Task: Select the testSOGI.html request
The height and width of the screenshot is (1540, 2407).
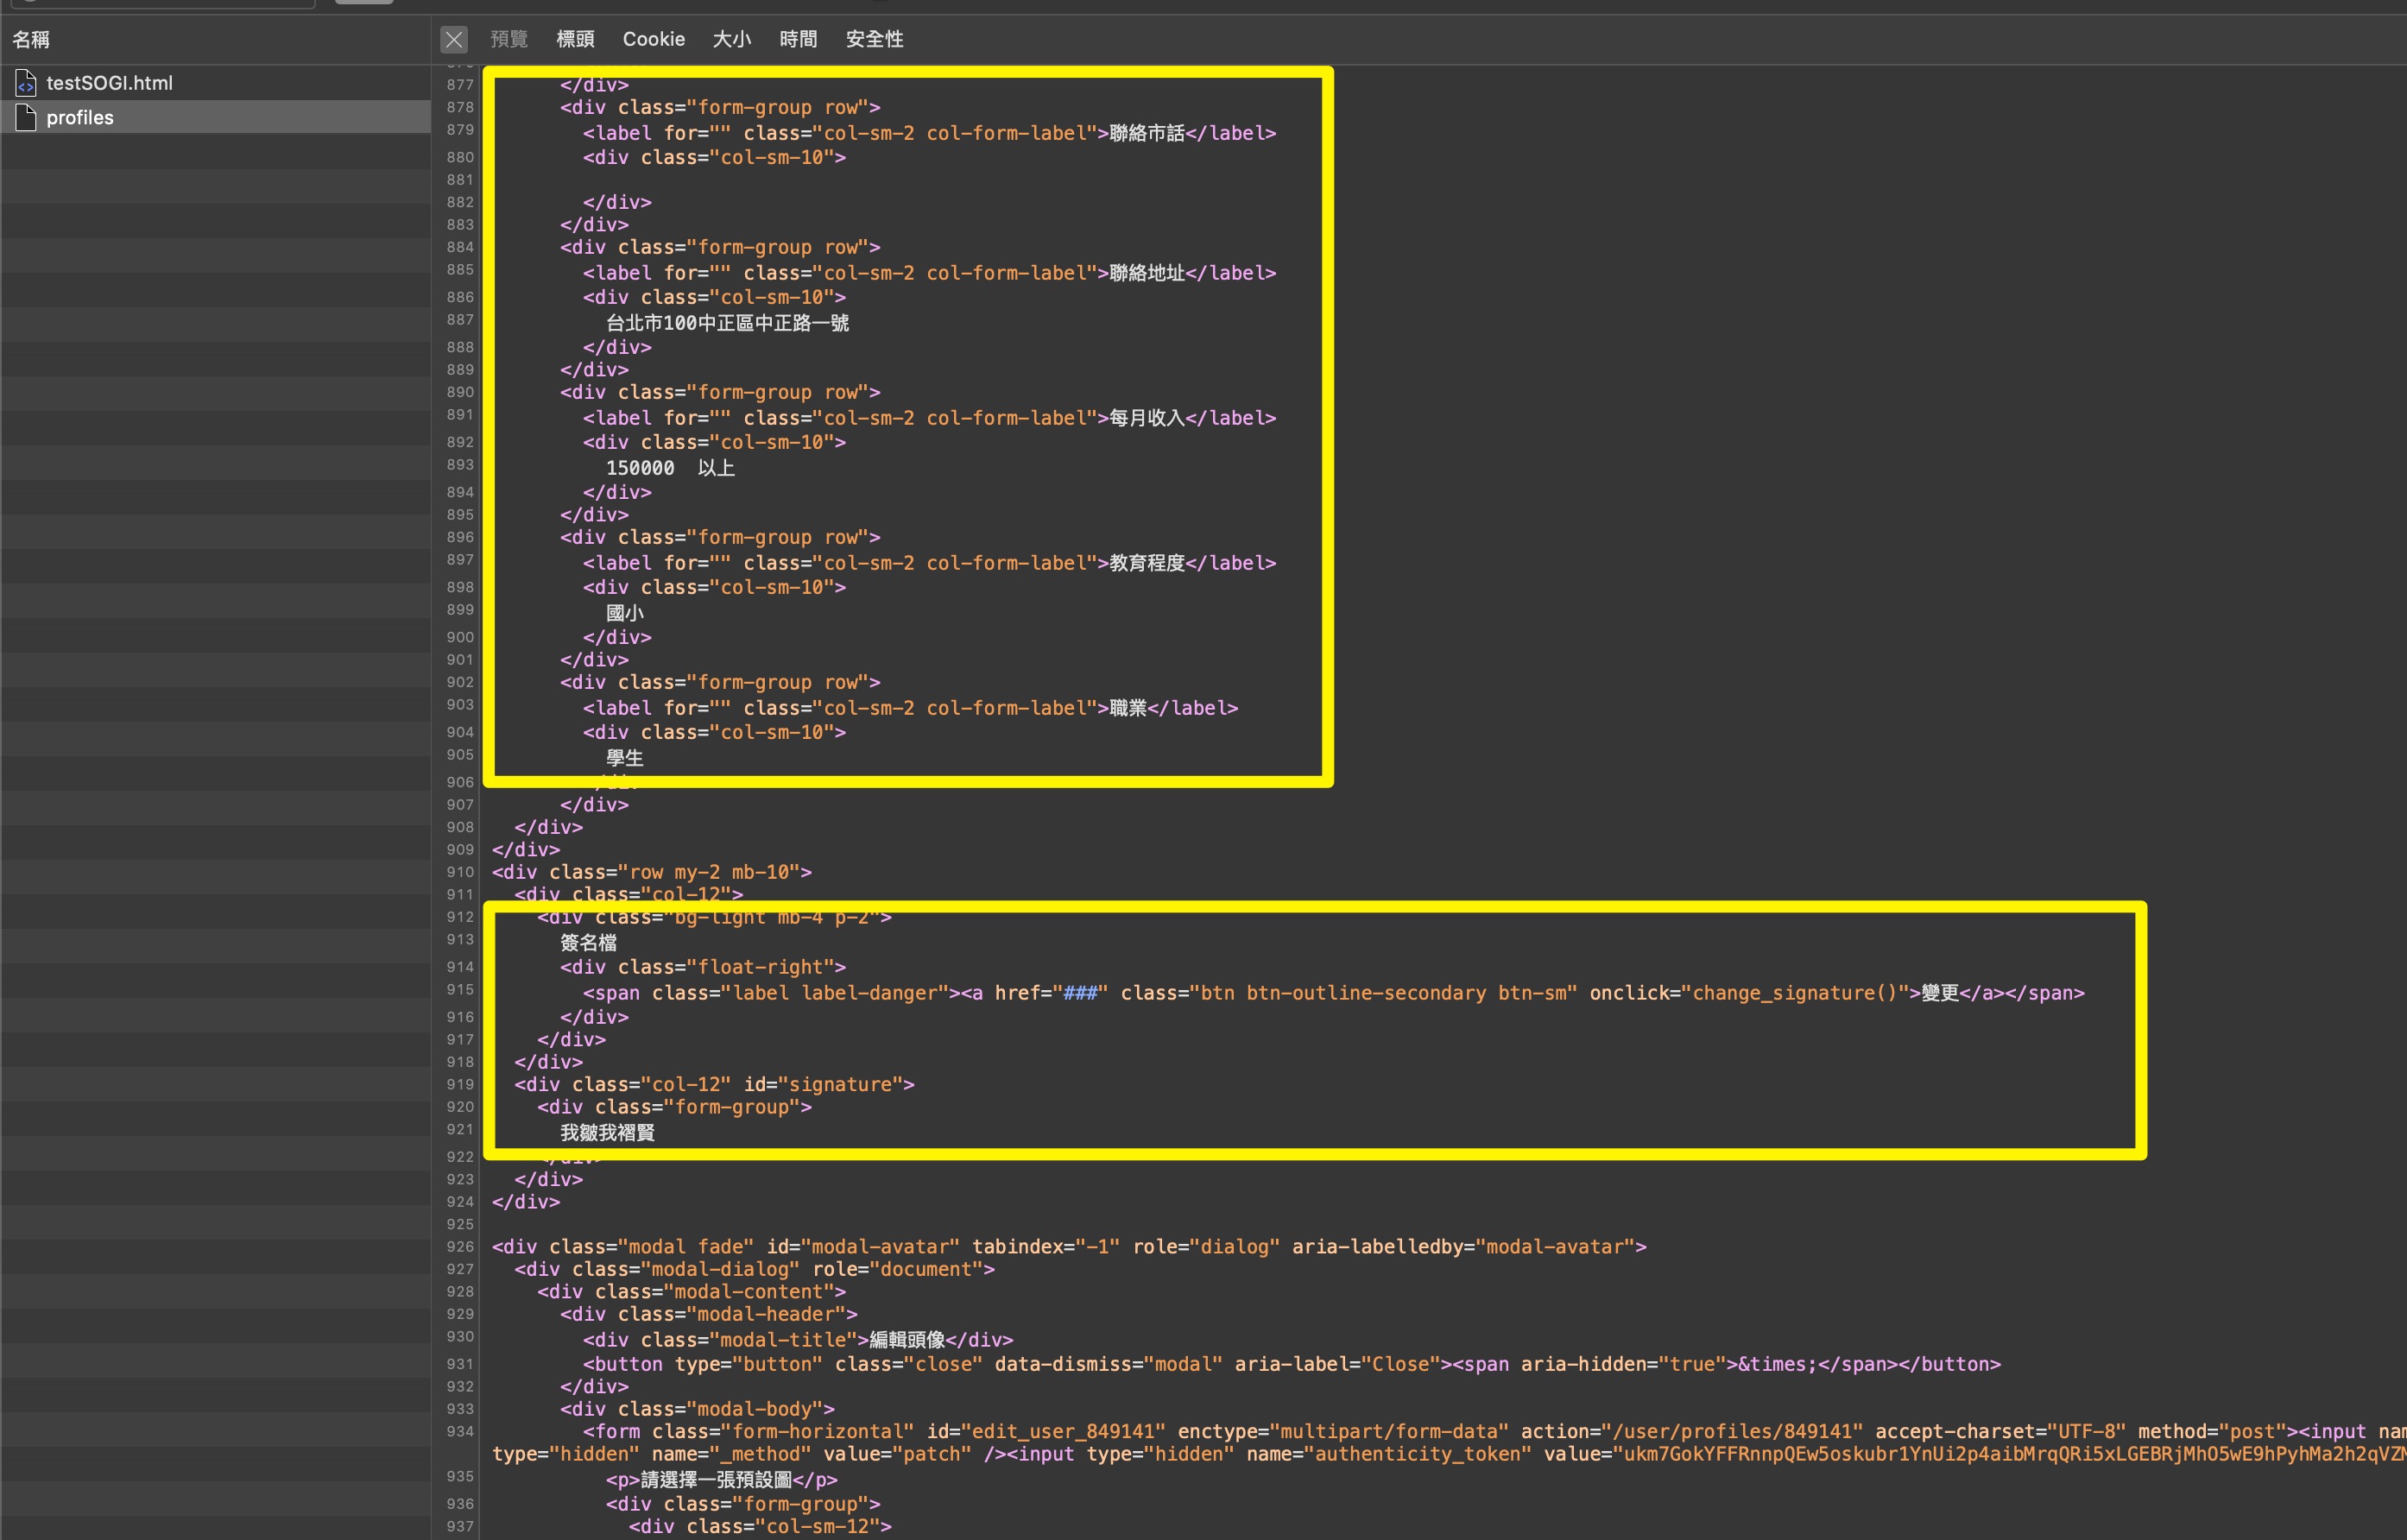Action: [215, 83]
